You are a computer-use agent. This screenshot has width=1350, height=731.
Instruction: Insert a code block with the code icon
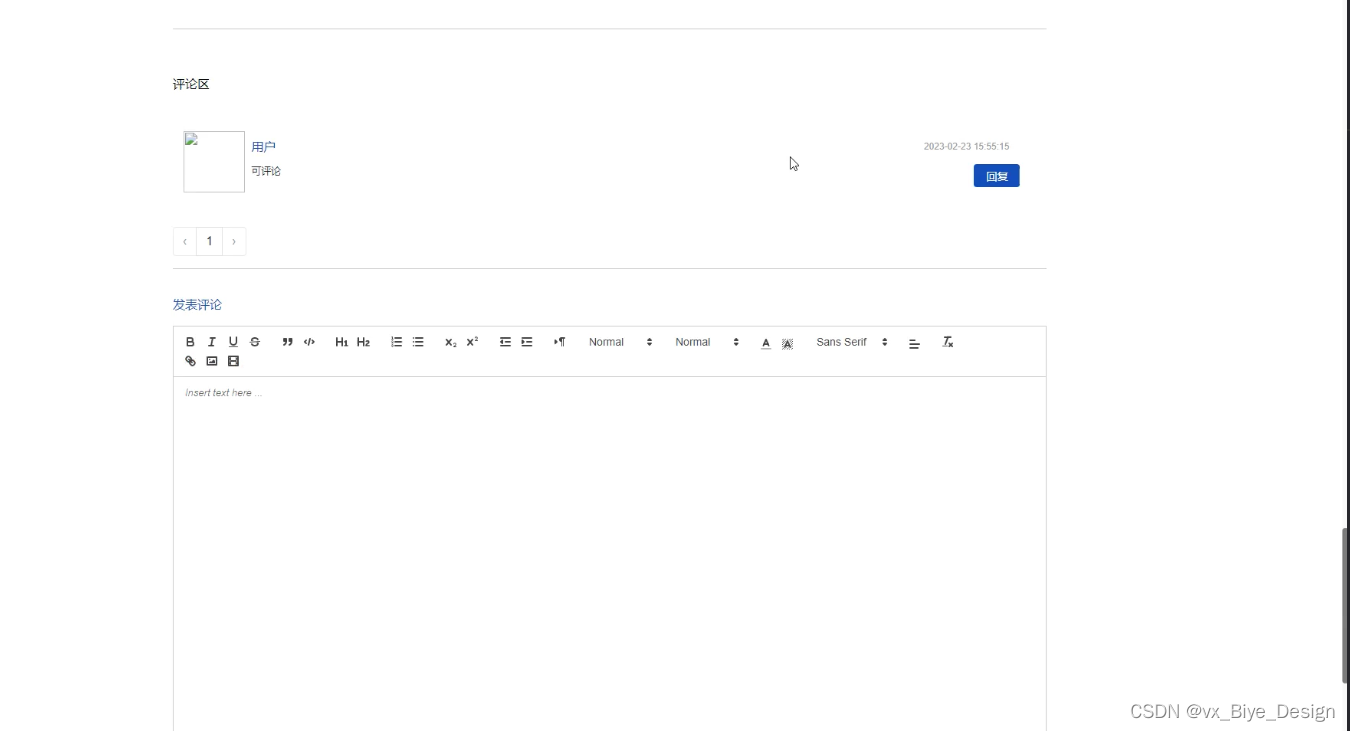[309, 342]
